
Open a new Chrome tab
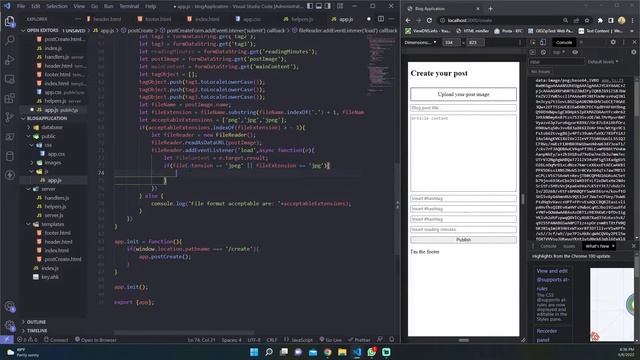[x=491, y=9]
